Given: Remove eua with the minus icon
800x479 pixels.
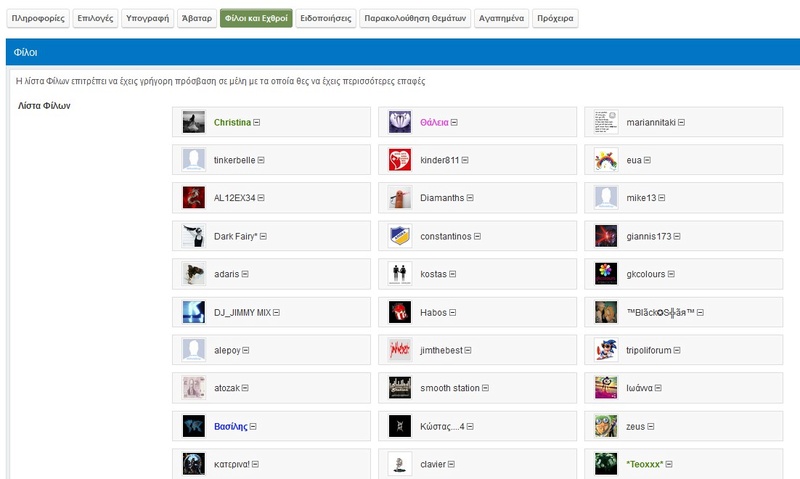Looking at the screenshot, I should pyautogui.click(x=647, y=160).
